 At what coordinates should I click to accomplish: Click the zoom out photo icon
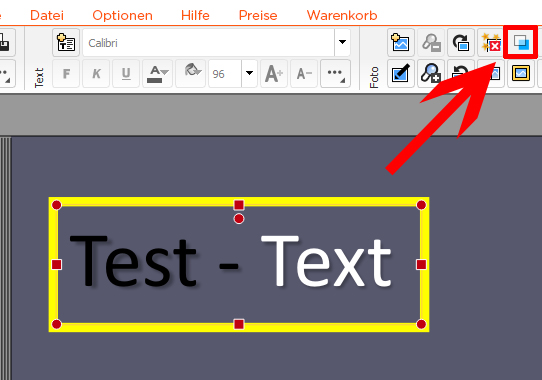(431, 43)
